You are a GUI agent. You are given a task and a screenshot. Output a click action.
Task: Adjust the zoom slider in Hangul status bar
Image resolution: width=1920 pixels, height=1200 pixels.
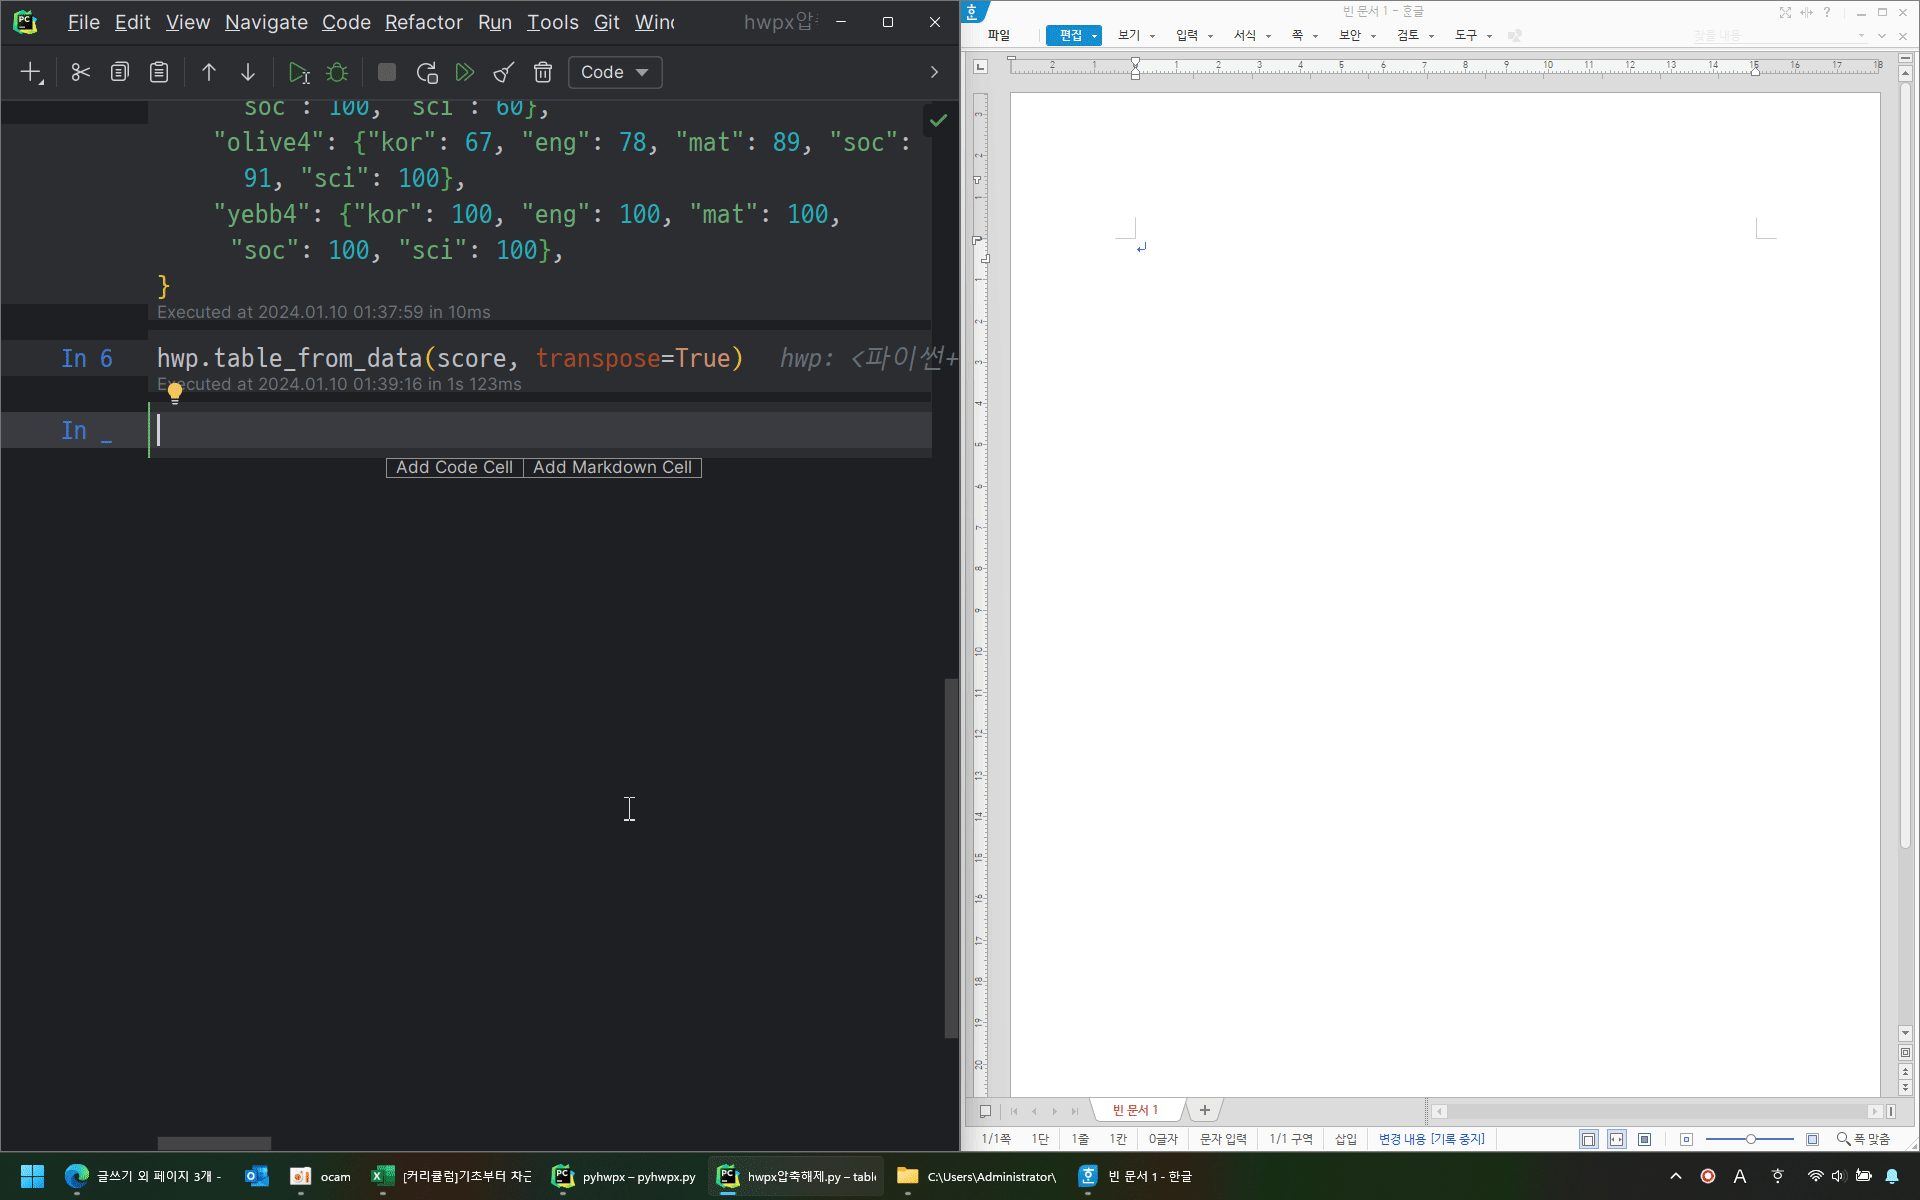point(1750,1139)
